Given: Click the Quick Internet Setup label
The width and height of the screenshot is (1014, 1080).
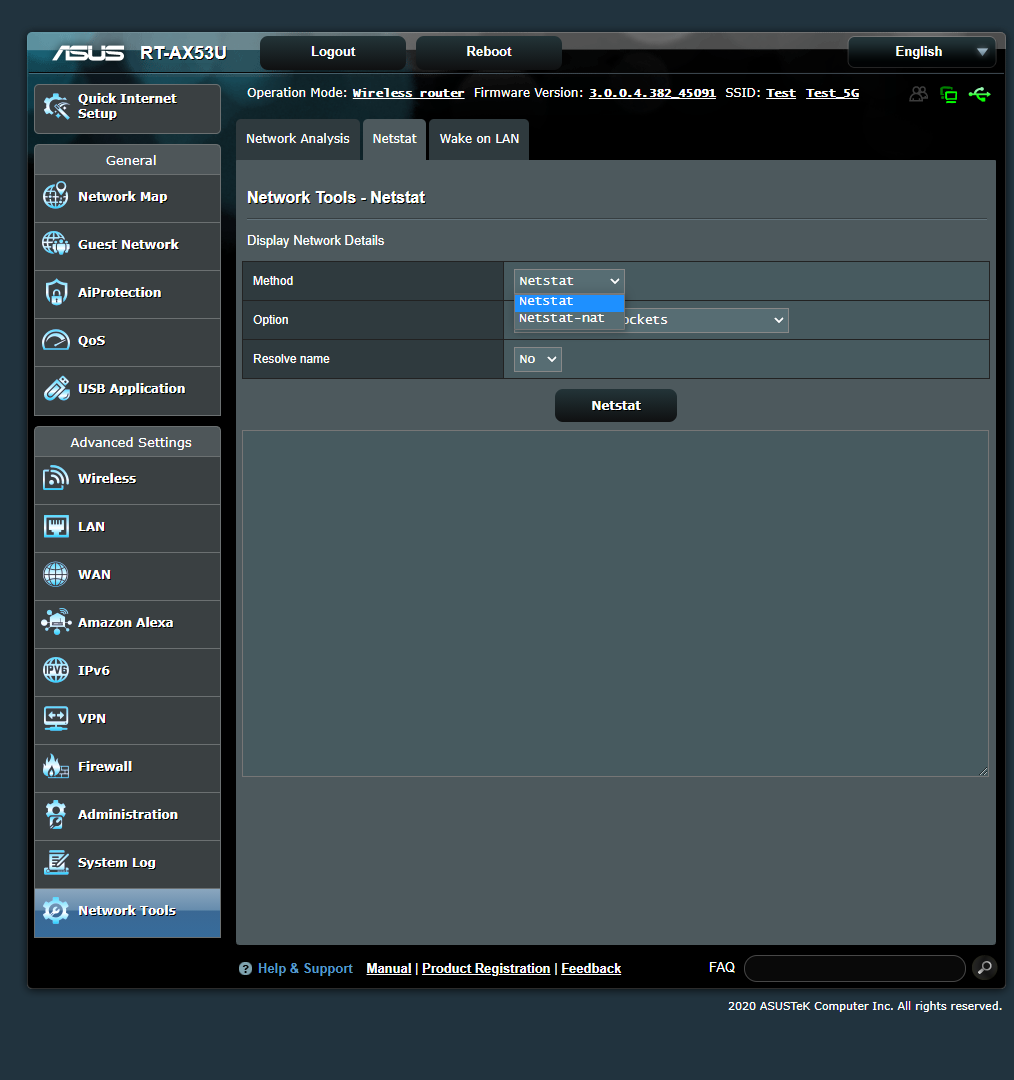Looking at the screenshot, I should 127,106.
